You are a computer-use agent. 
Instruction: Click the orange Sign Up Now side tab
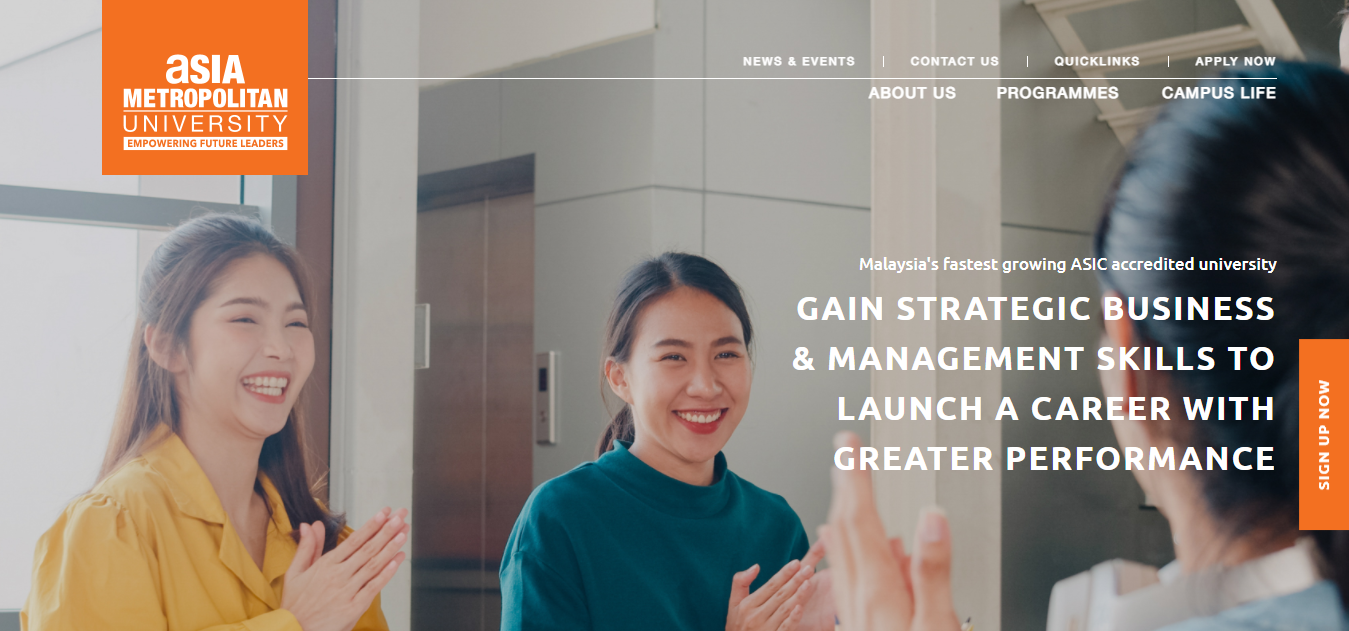pyautogui.click(x=1324, y=434)
